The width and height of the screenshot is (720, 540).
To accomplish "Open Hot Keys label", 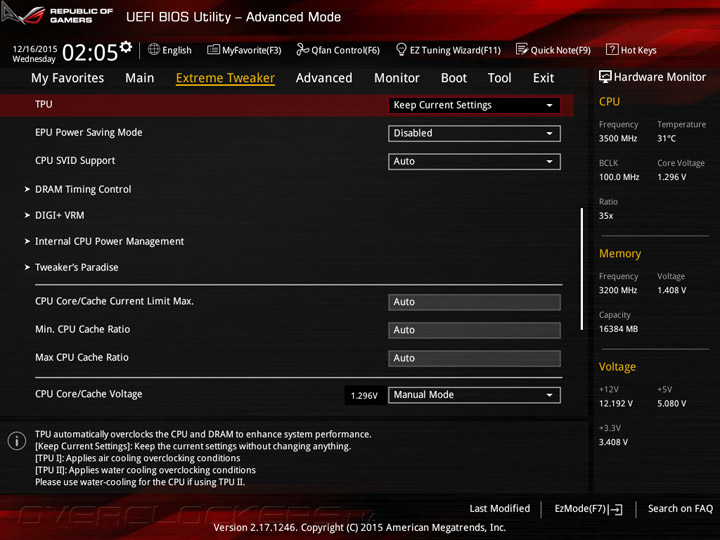I will [638, 51].
